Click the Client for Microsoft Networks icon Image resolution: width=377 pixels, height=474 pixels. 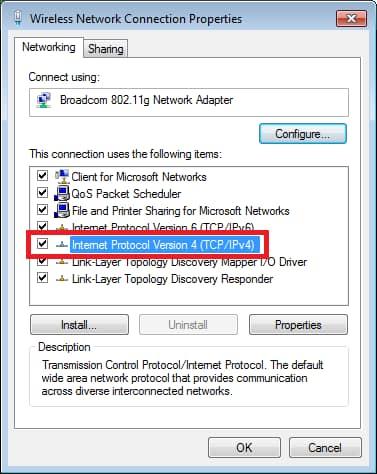point(62,176)
